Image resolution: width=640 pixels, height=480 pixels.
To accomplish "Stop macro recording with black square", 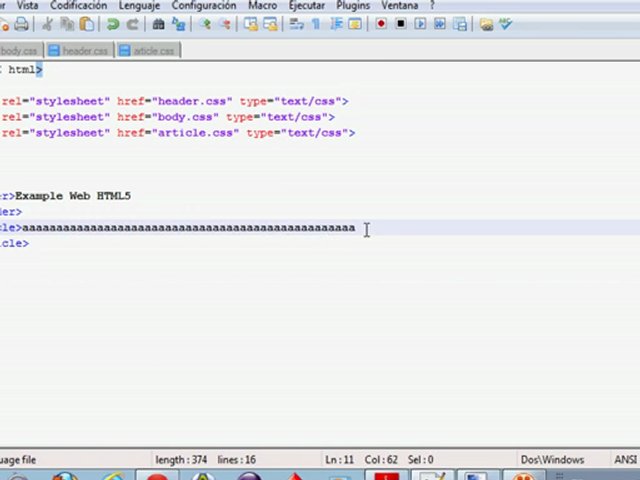I will [x=401, y=24].
